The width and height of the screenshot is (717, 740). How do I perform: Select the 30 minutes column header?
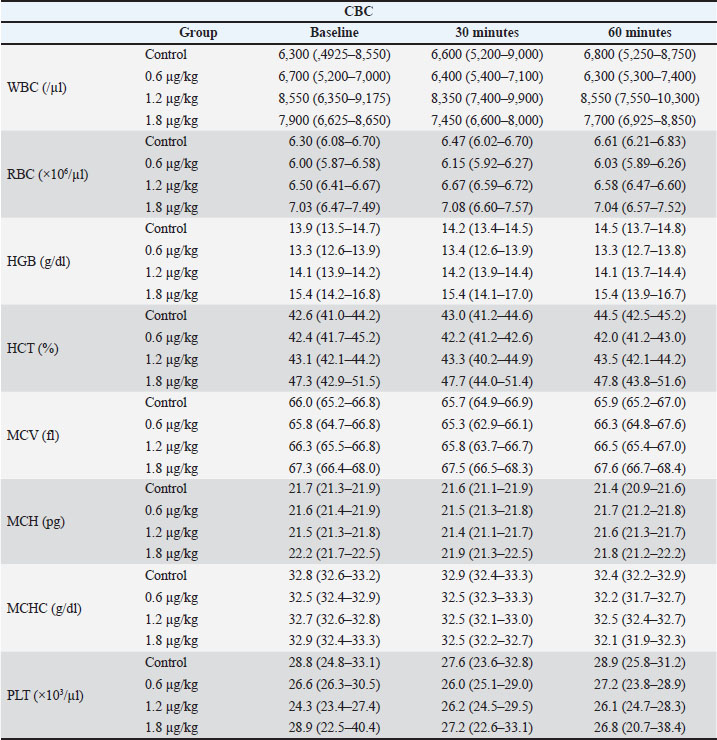[x=487, y=33]
